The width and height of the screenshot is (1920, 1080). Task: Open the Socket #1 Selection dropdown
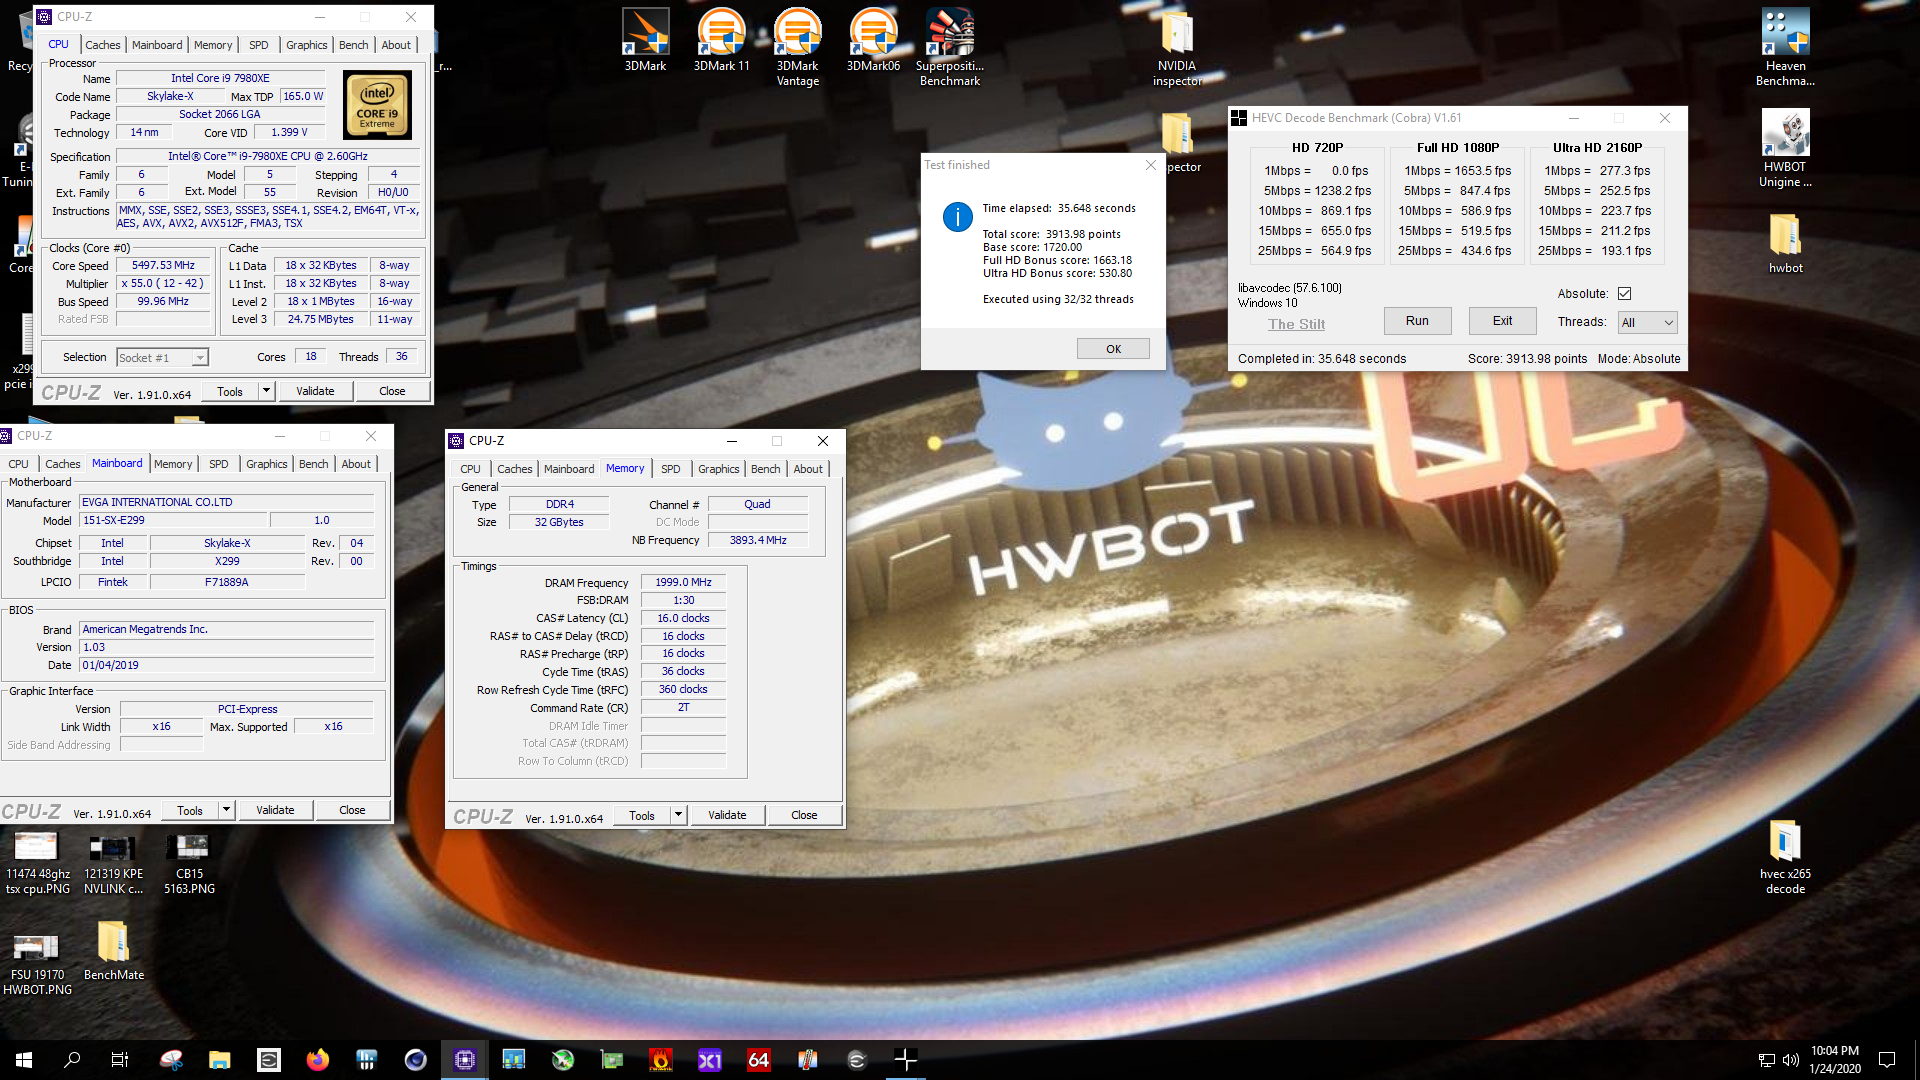click(162, 357)
